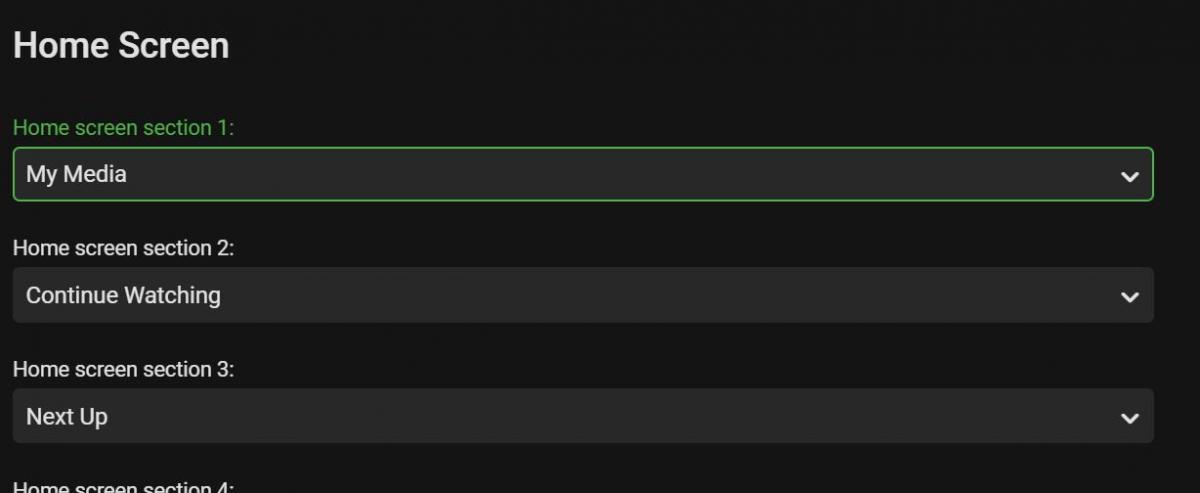Click the "Home screen section 3:" label
The image size is (1200, 493).
point(123,369)
